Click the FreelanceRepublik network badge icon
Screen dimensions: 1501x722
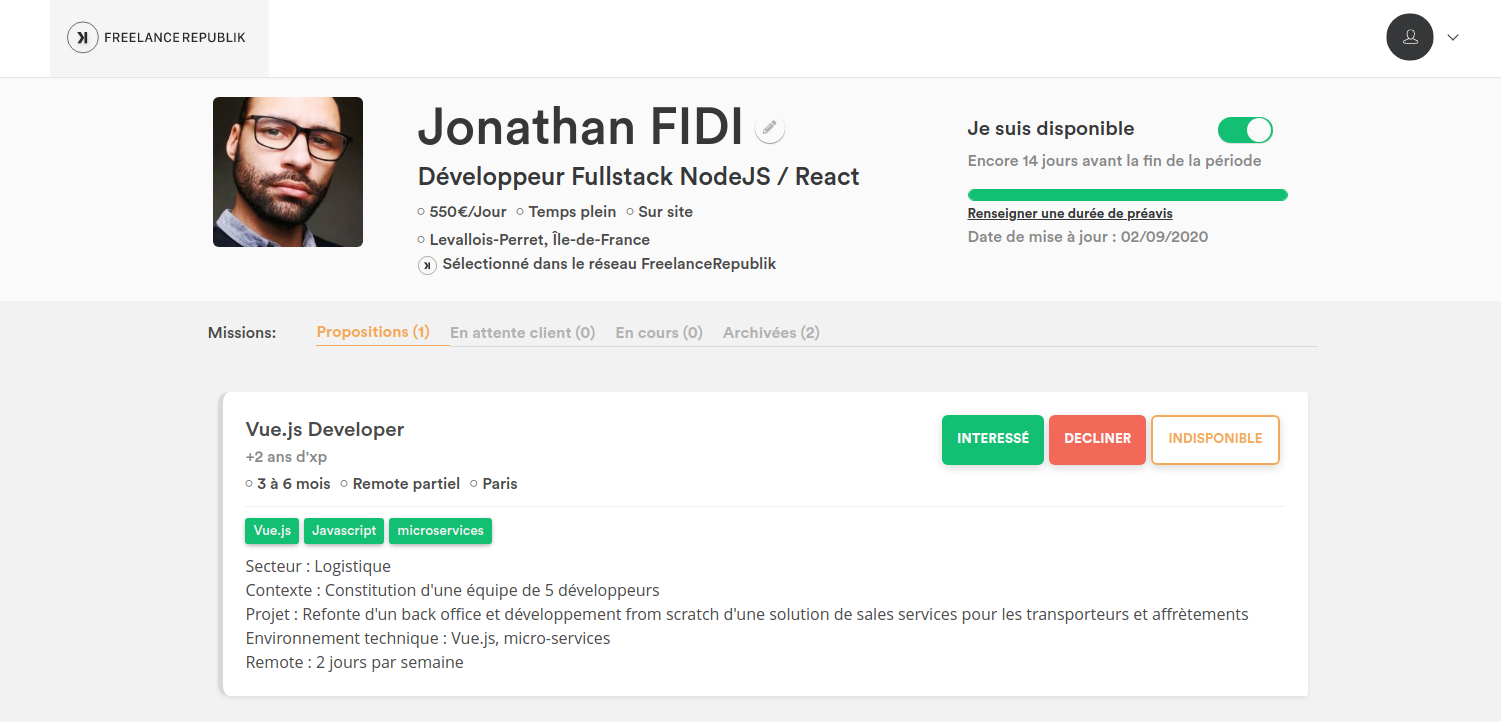[x=427, y=265]
